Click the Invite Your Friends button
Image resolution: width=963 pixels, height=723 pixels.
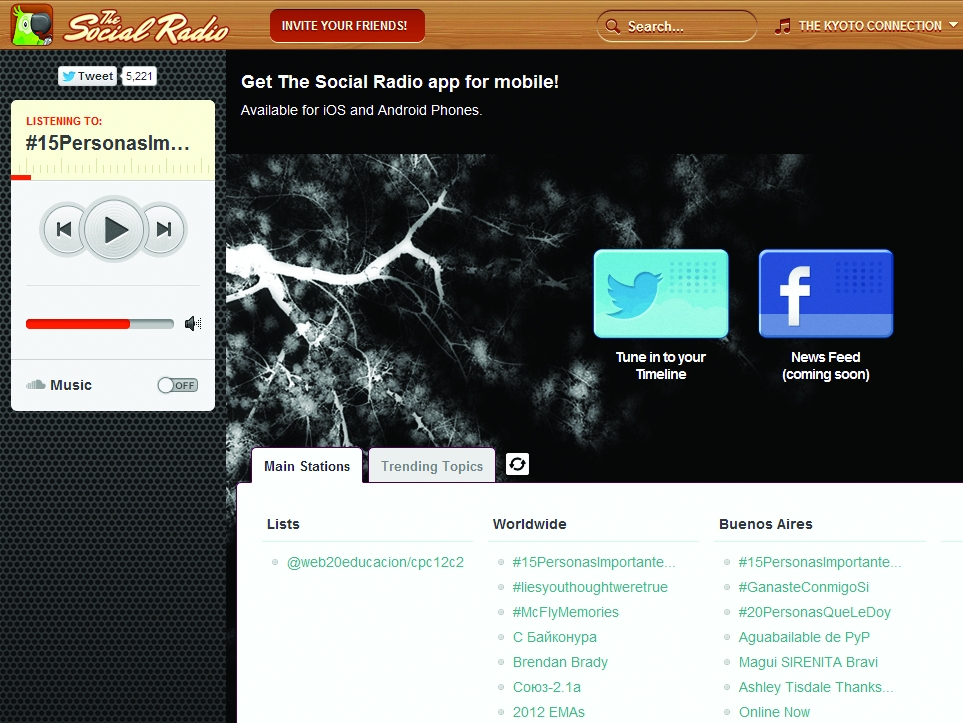click(347, 26)
